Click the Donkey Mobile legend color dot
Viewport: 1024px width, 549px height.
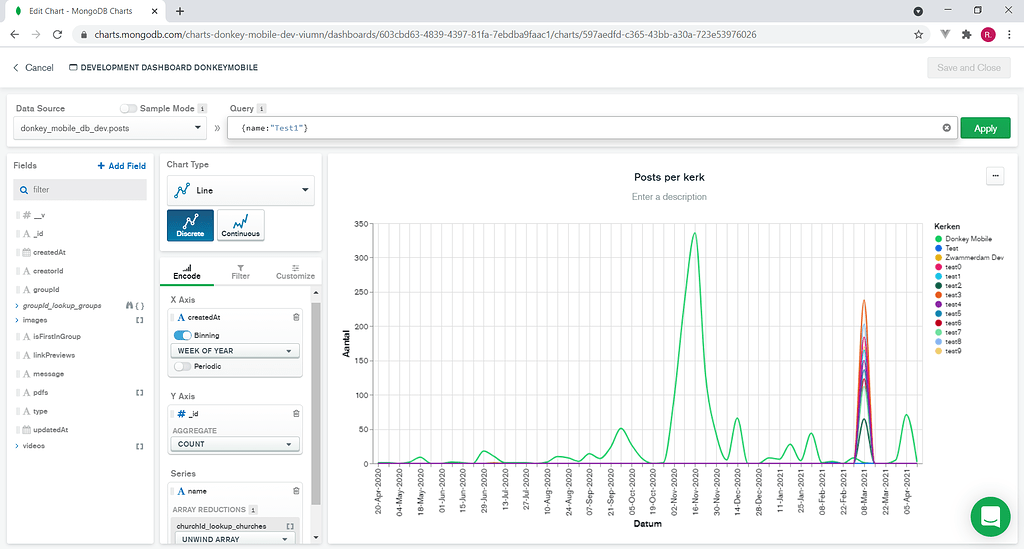point(938,239)
